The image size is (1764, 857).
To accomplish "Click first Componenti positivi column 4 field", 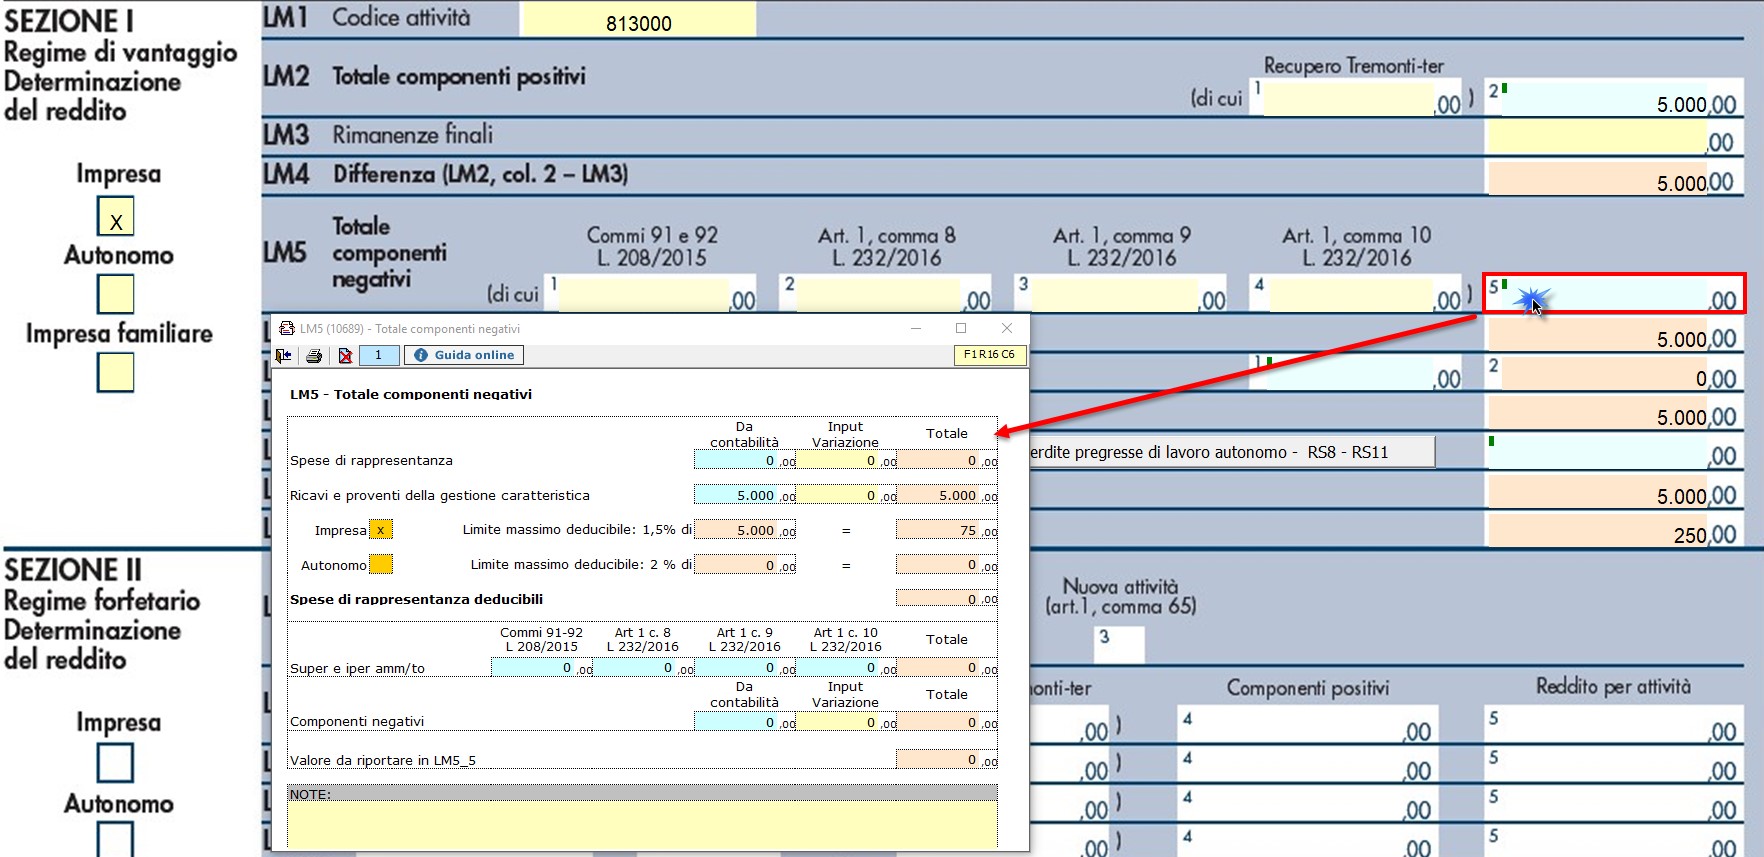I will (1307, 726).
